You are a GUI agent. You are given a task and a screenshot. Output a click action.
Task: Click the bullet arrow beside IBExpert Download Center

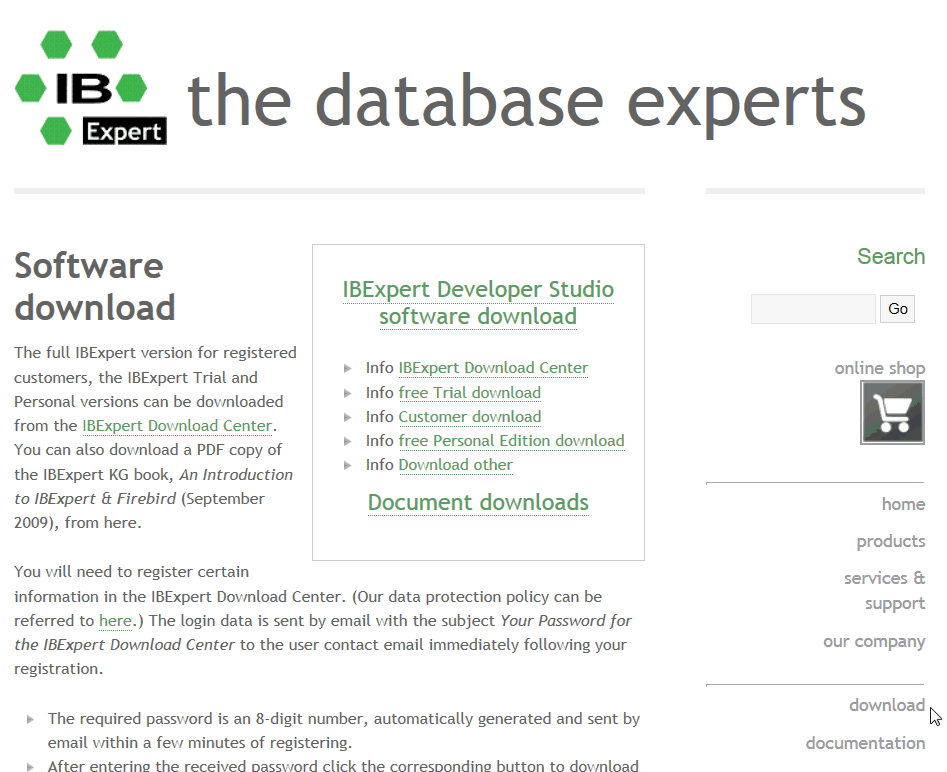pos(347,368)
